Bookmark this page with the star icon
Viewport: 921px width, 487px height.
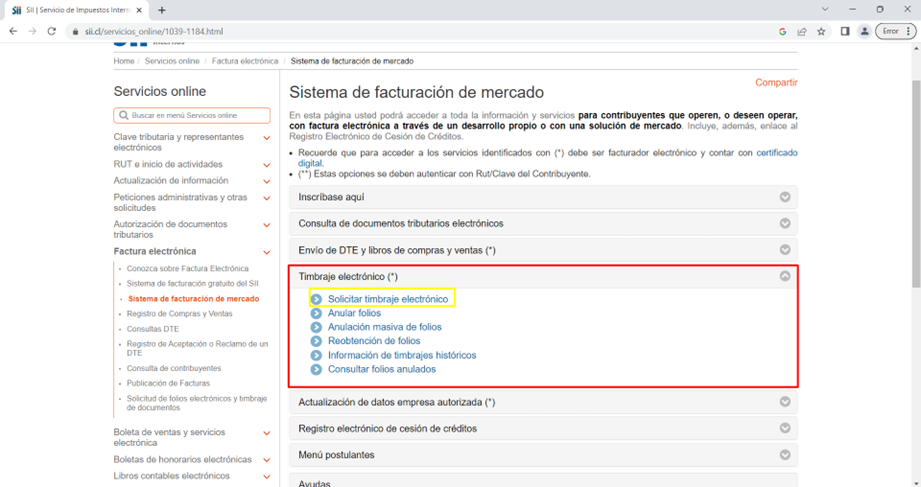pos(821,31)
